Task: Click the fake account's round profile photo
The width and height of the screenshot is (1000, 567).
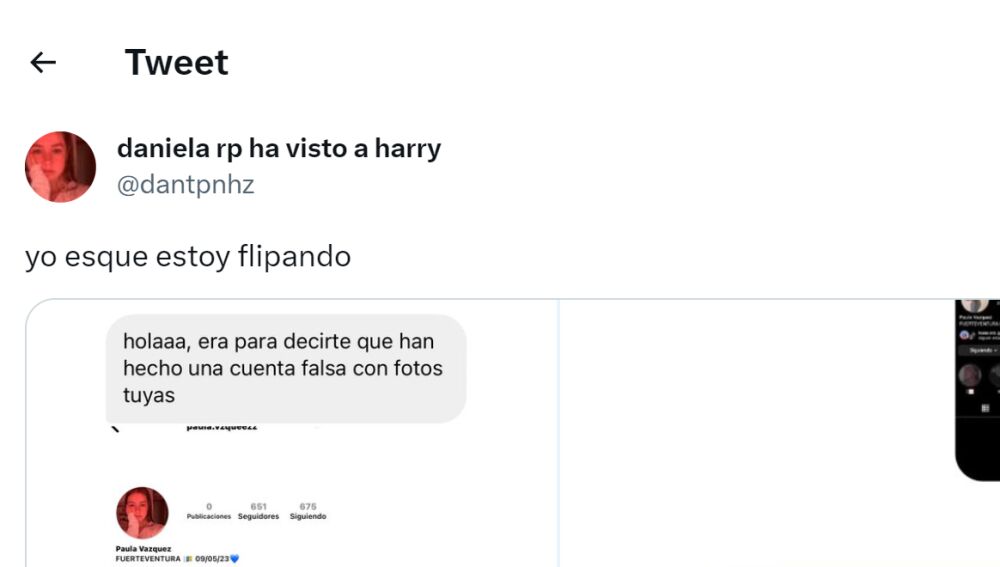Action: tap(142, 512)
